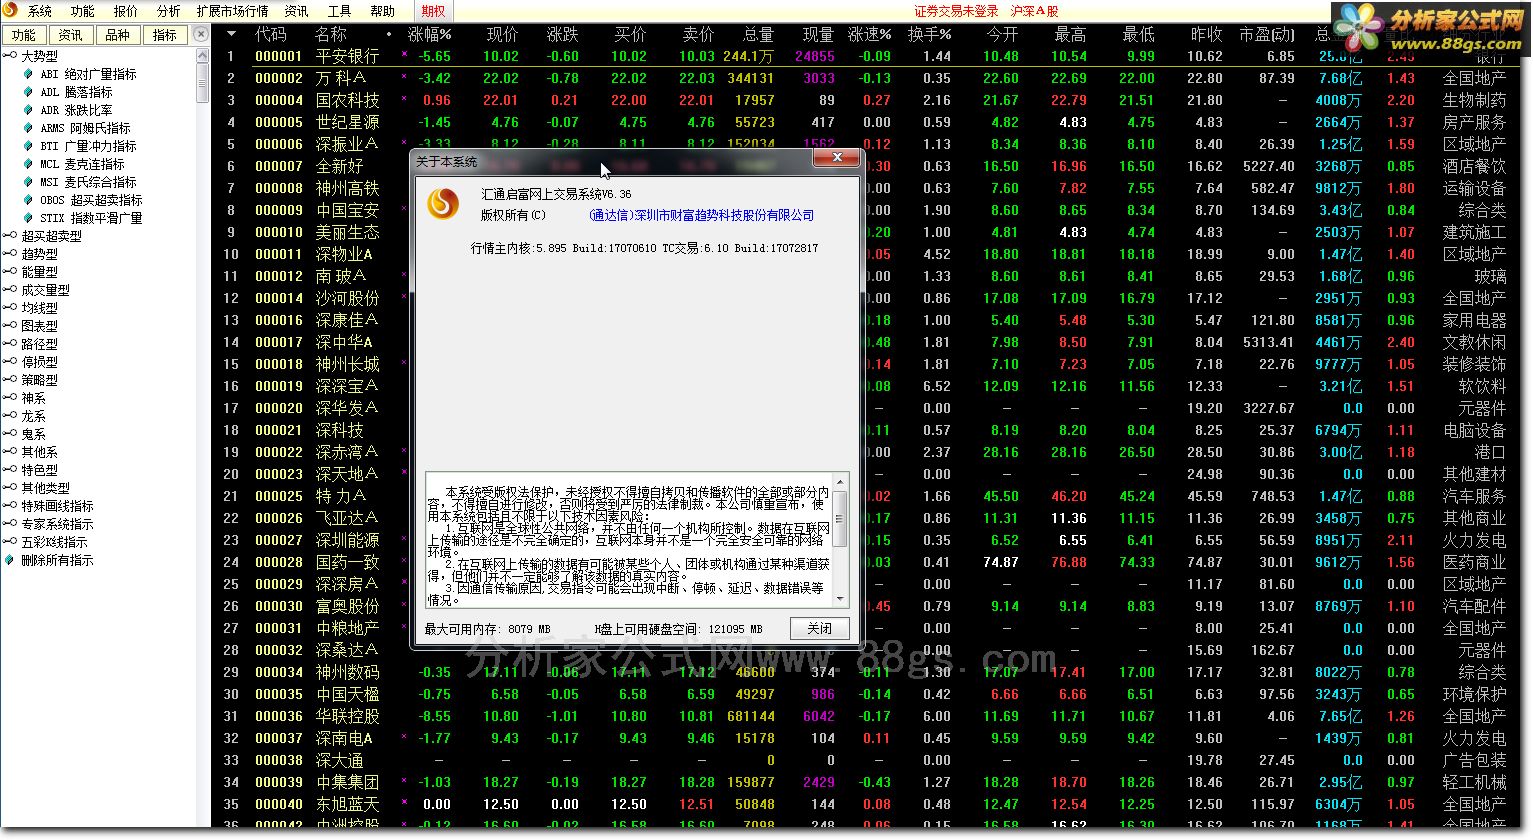This screenshot has width=1533, height=840.
Task: Click the 关闭 button in the About dialog
Action: point(820,629)
